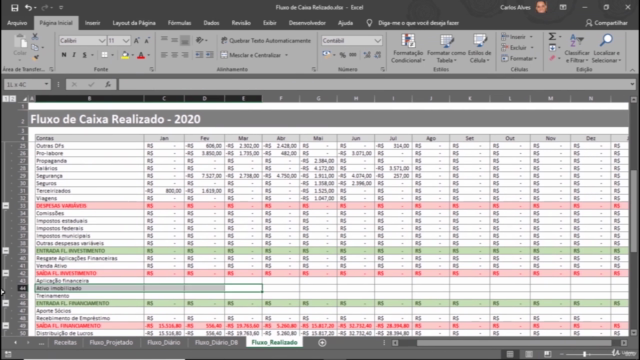Toggle italic formatting

point(74,55)
